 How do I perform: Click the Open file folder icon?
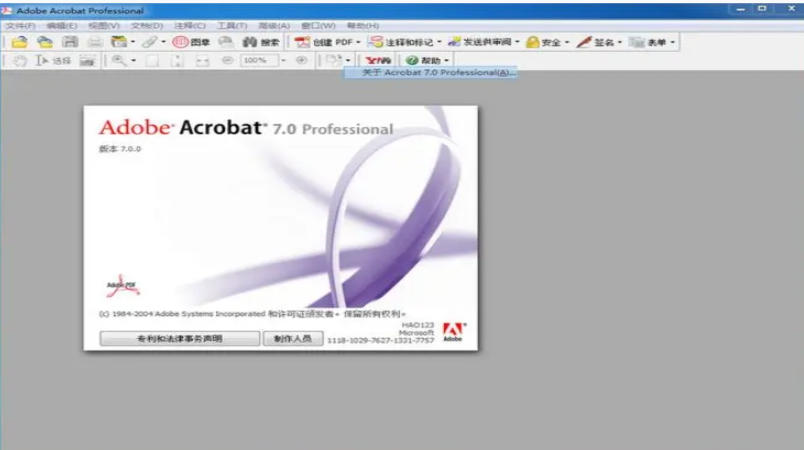click(x=19, y=42)
